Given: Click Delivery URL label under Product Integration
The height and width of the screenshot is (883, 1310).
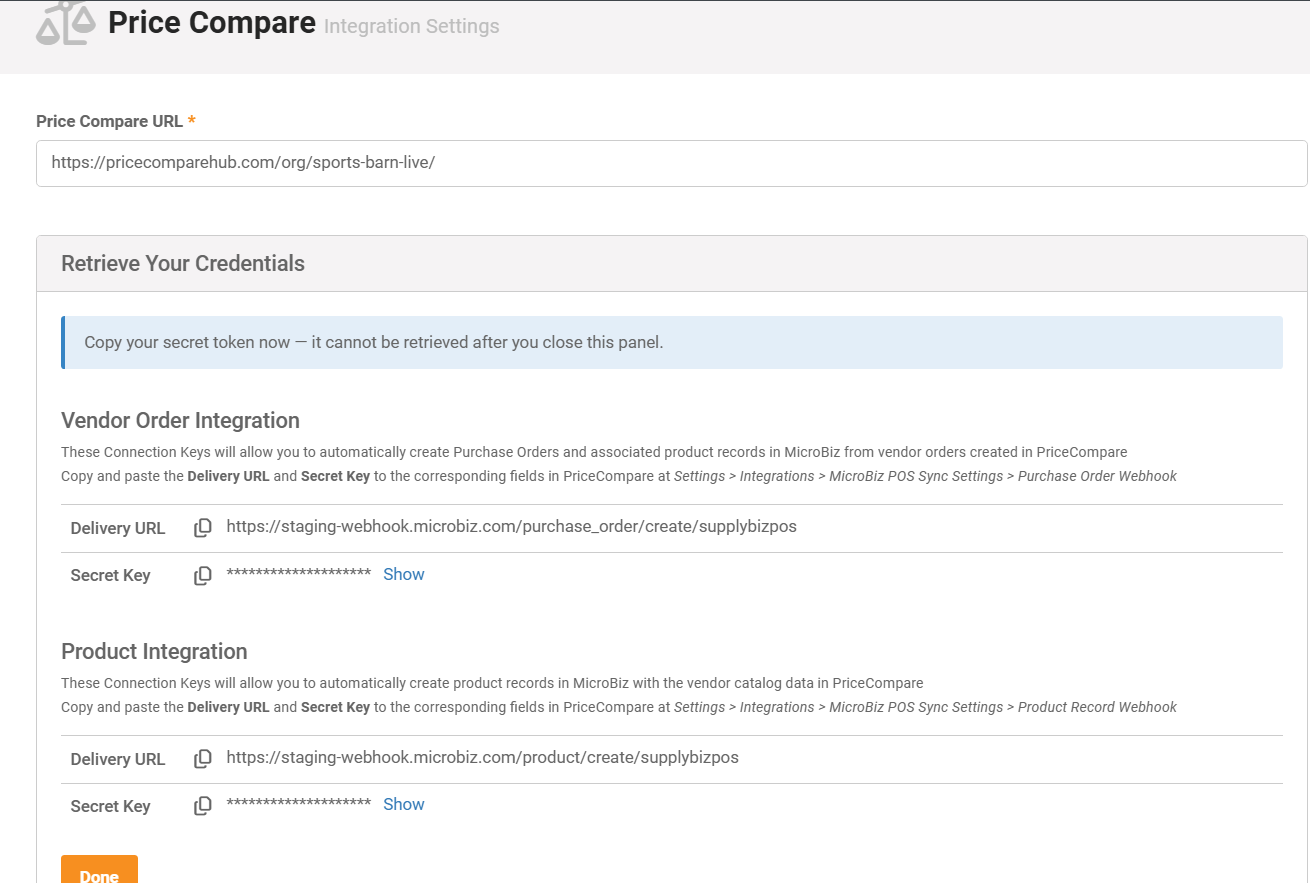Looking at the screenshot, I should point(118,759).
